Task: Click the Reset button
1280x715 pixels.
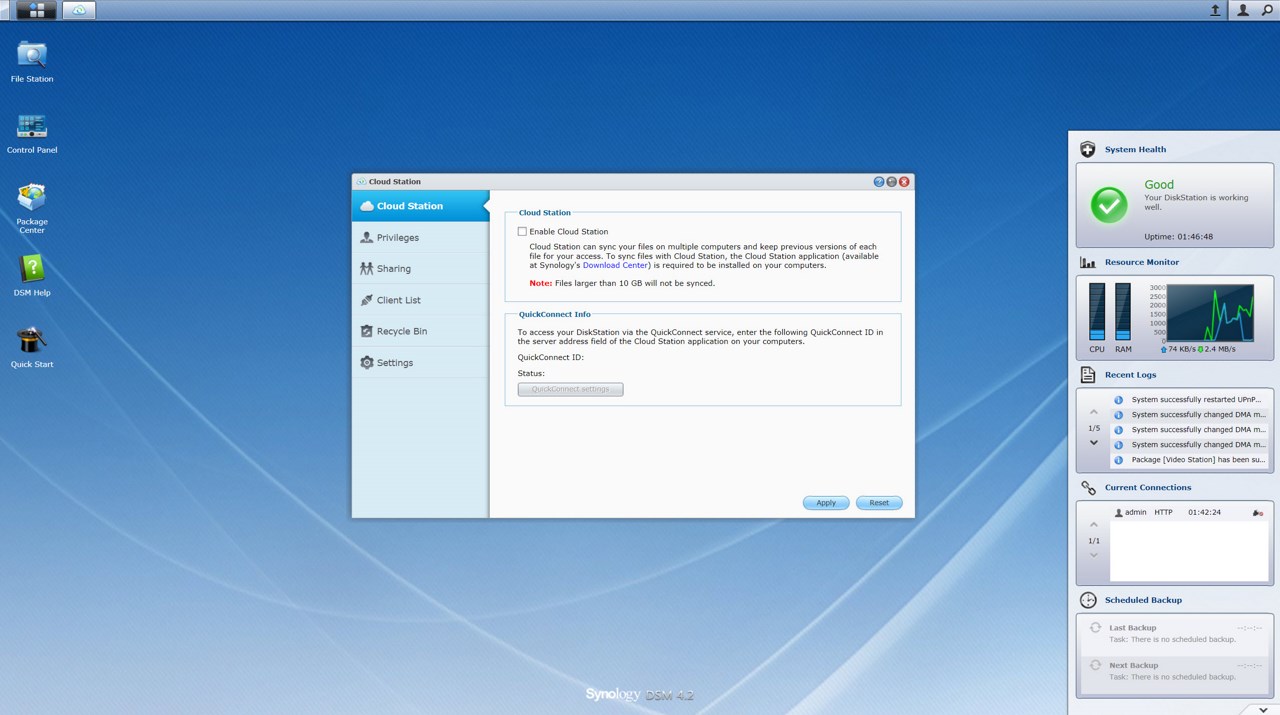Action: 879,503
